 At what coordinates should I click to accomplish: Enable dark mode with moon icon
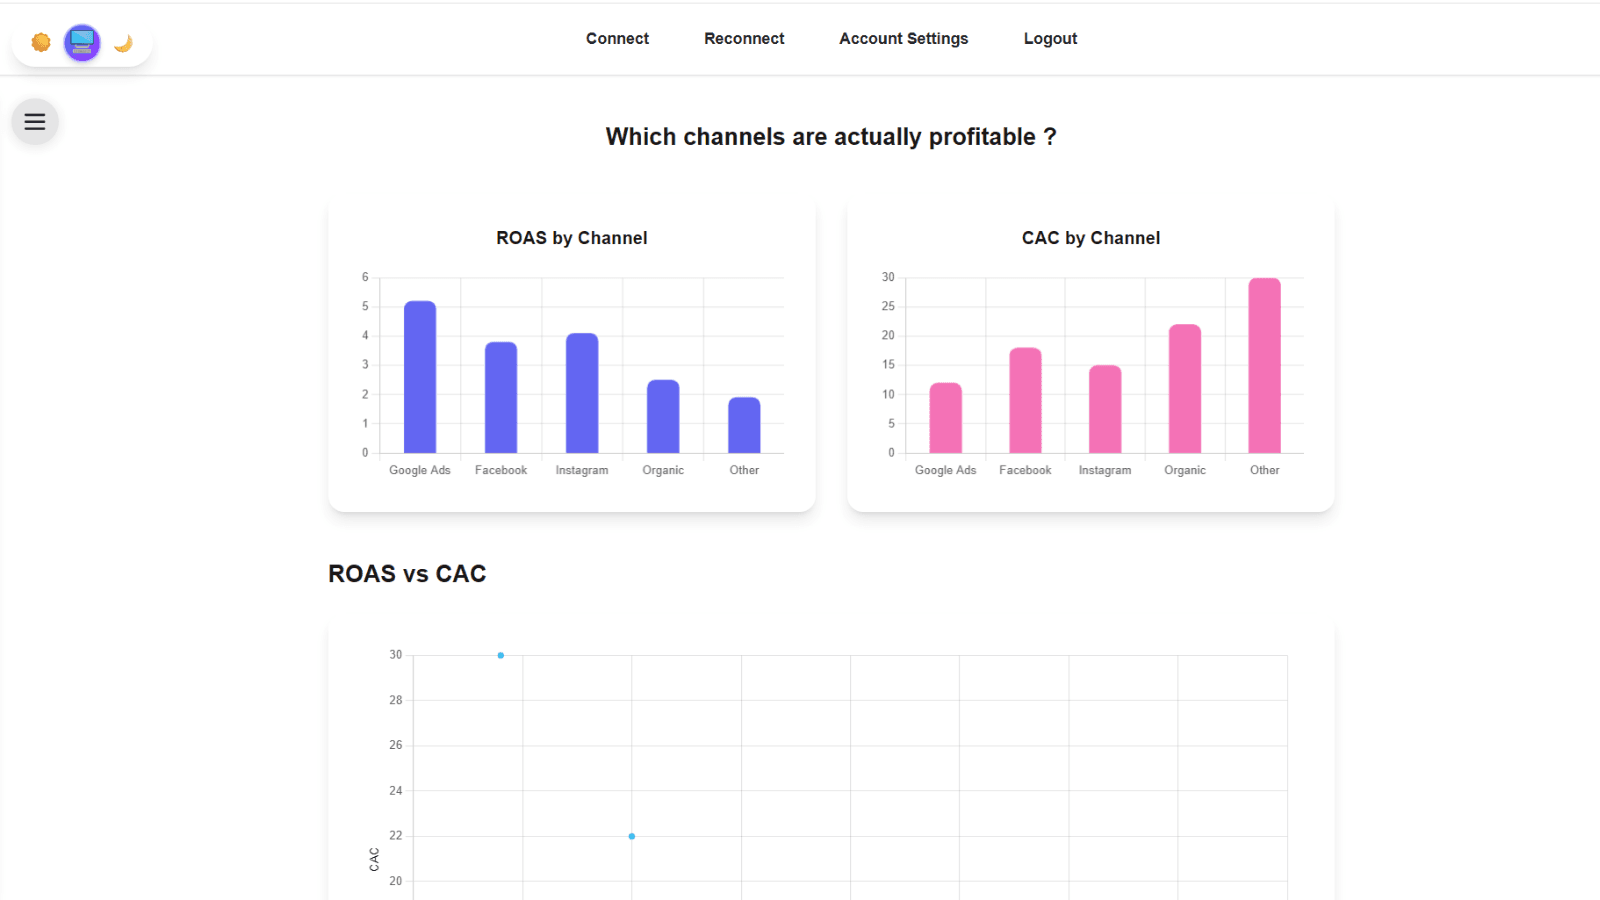pyautogui.click(x=123, y=43)
